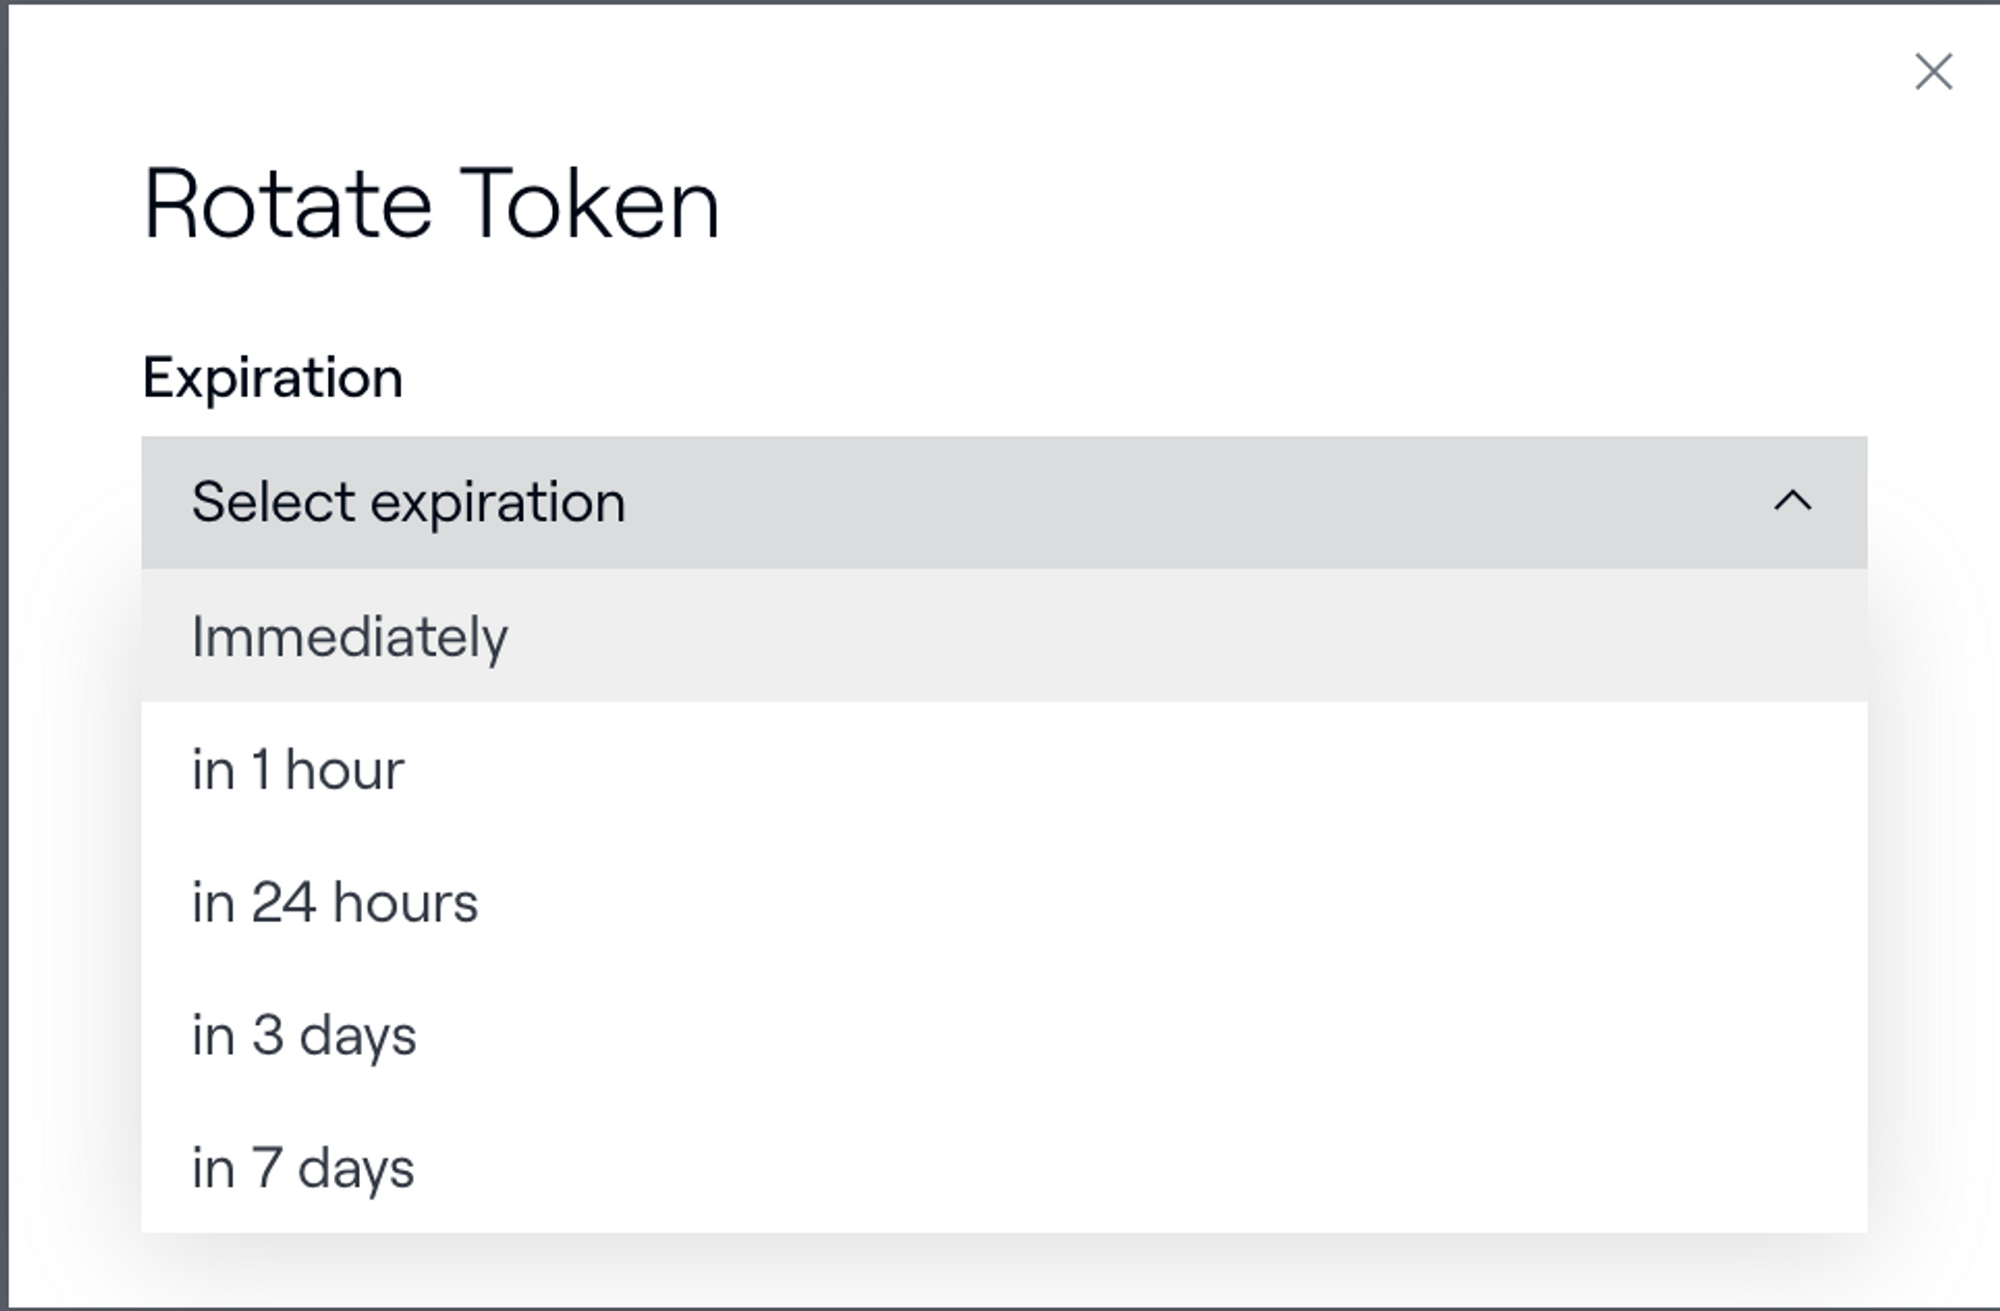Viewport: 2000px width, 1311px height.
Task: Select the twenty-four hour expiration entry
Action: coord(335,902)
